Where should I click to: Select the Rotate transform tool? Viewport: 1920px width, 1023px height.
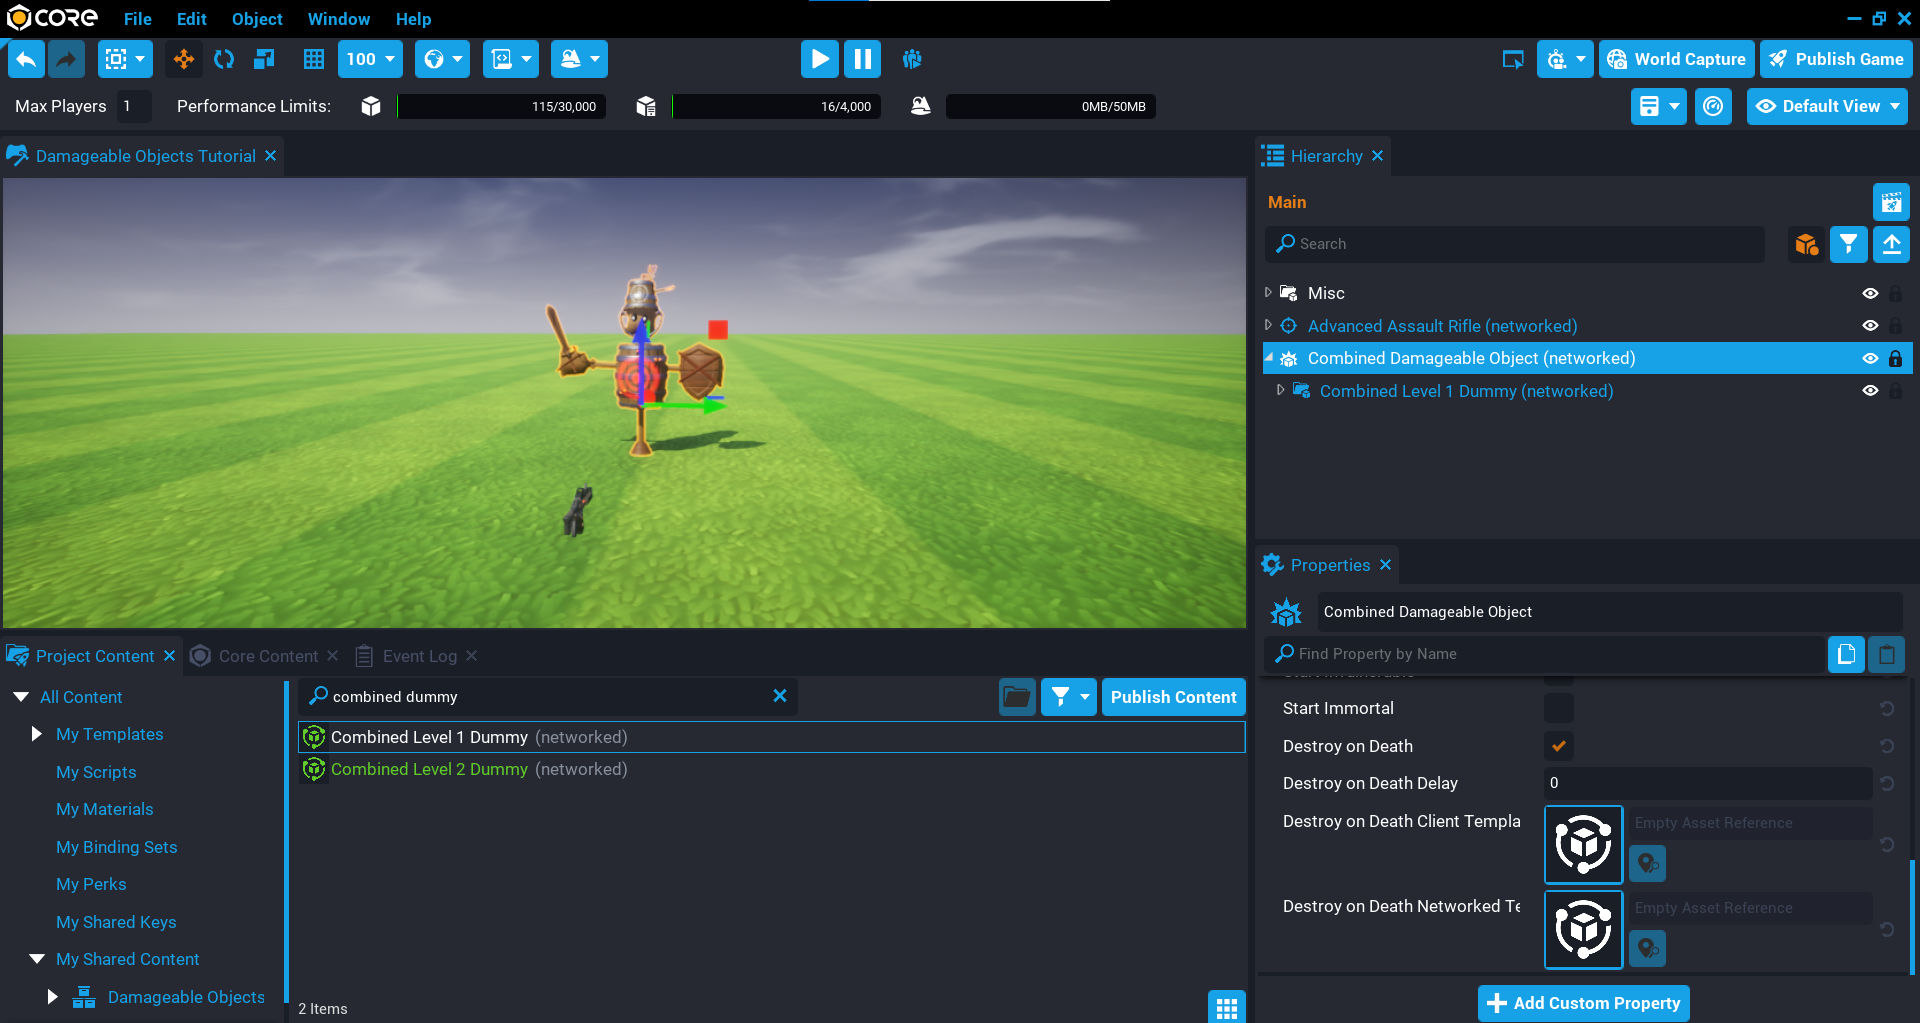click(x=224, y=59)
